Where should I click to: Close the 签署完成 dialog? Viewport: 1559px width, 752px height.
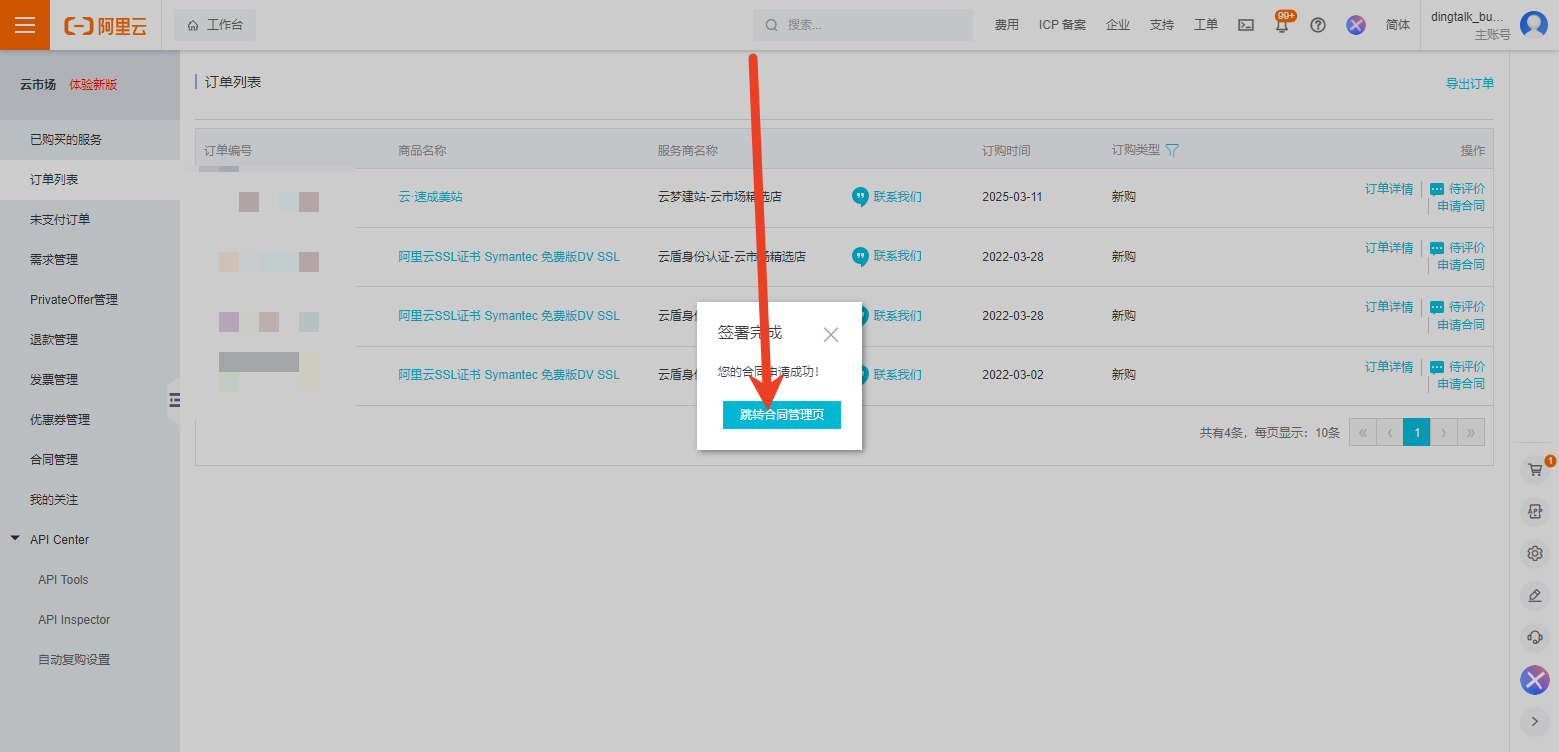click(831, 335)
